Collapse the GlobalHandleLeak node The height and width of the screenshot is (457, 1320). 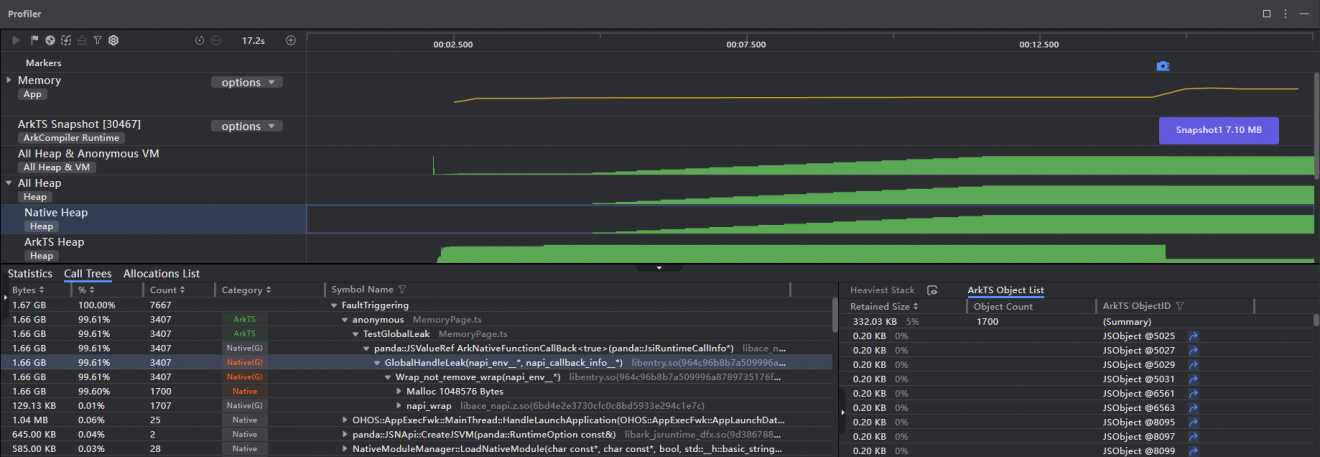tap(377, 362)
